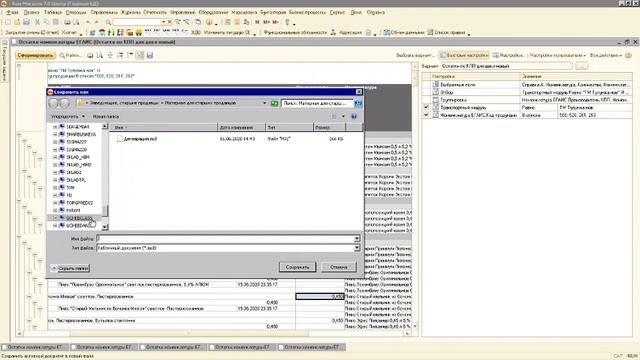Open the Настройки пользователя dropdown
Viewport: 640px width, 360px height.
(558, 55)
